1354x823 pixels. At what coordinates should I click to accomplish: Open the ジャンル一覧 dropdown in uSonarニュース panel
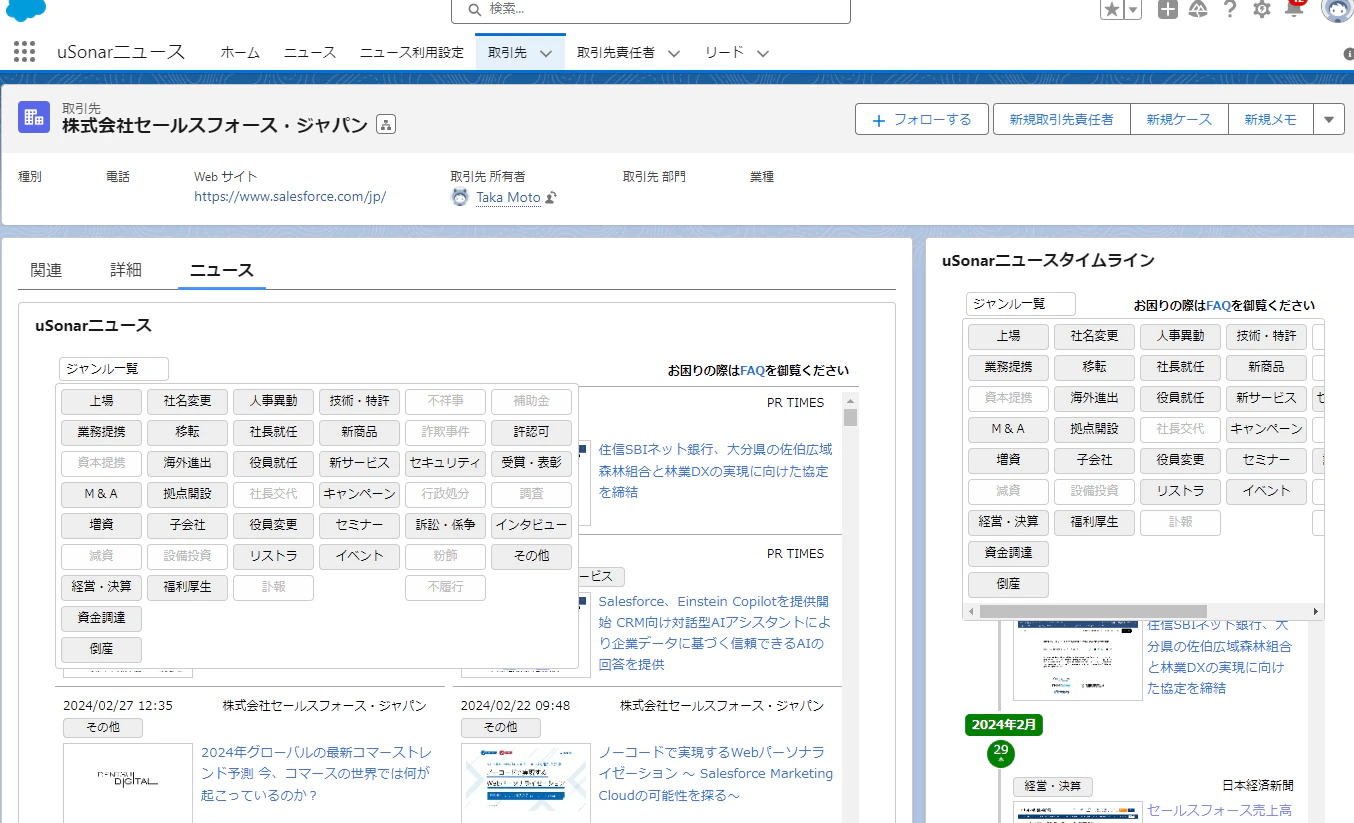pos(114,369)
